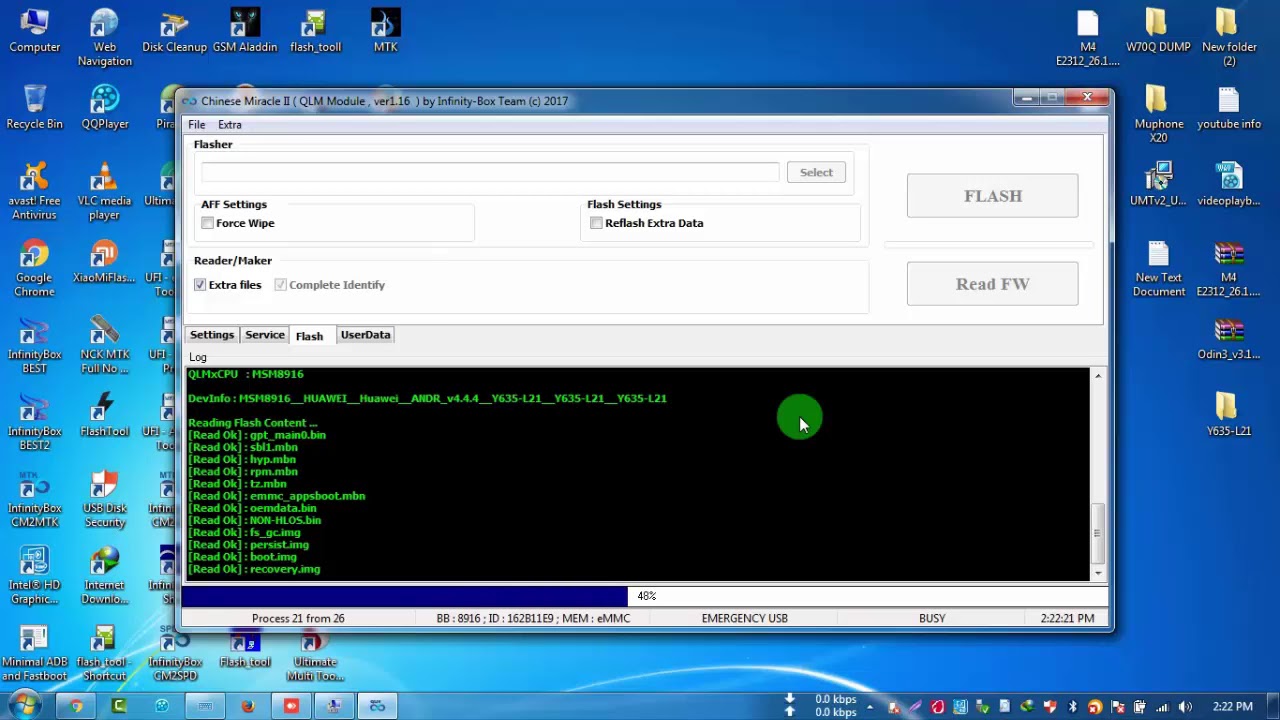Launch VLC media player shortcut
Viewport: 1280px width, 720px height.
105,192
